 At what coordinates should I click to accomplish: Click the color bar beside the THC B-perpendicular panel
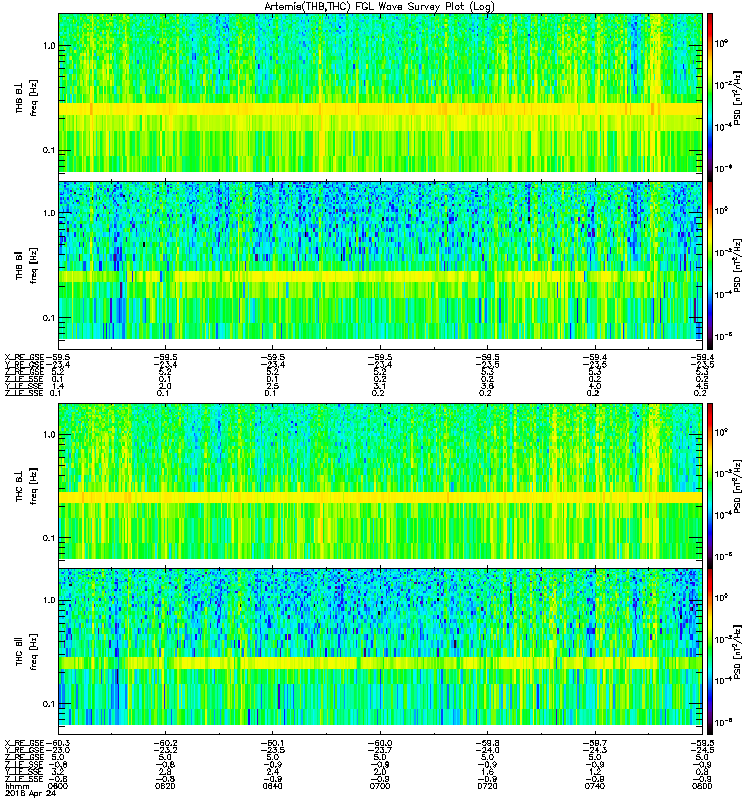pyautogui.click(x=710, y=486)
